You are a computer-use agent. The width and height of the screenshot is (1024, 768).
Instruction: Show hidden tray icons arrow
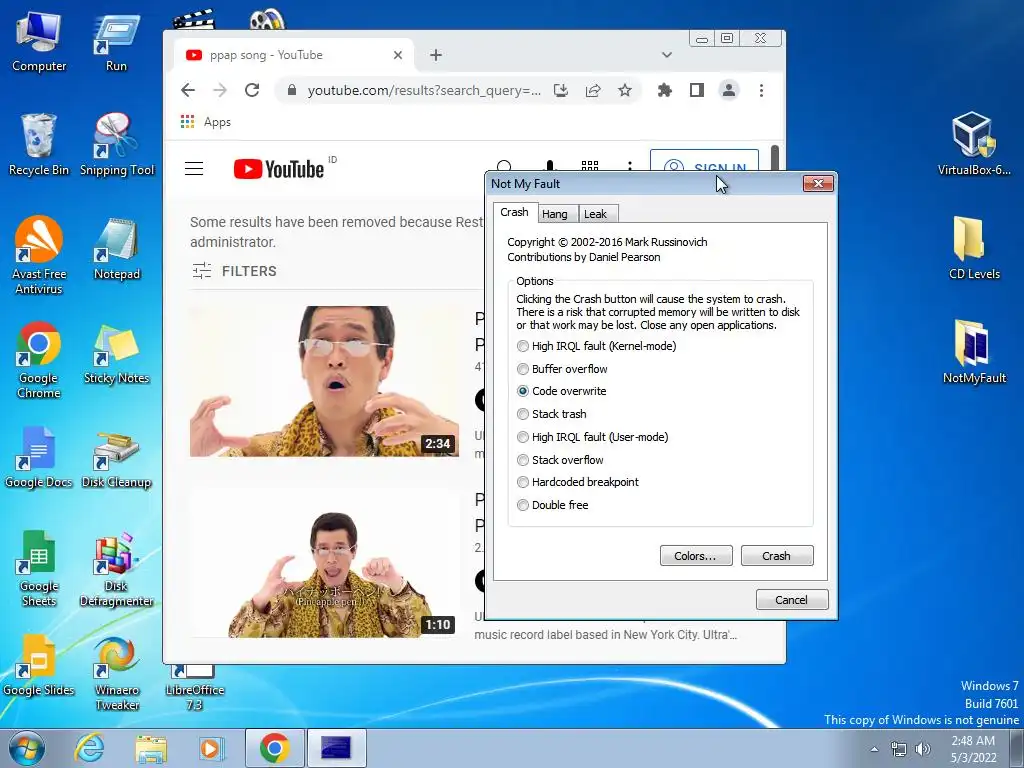(874, 749)
